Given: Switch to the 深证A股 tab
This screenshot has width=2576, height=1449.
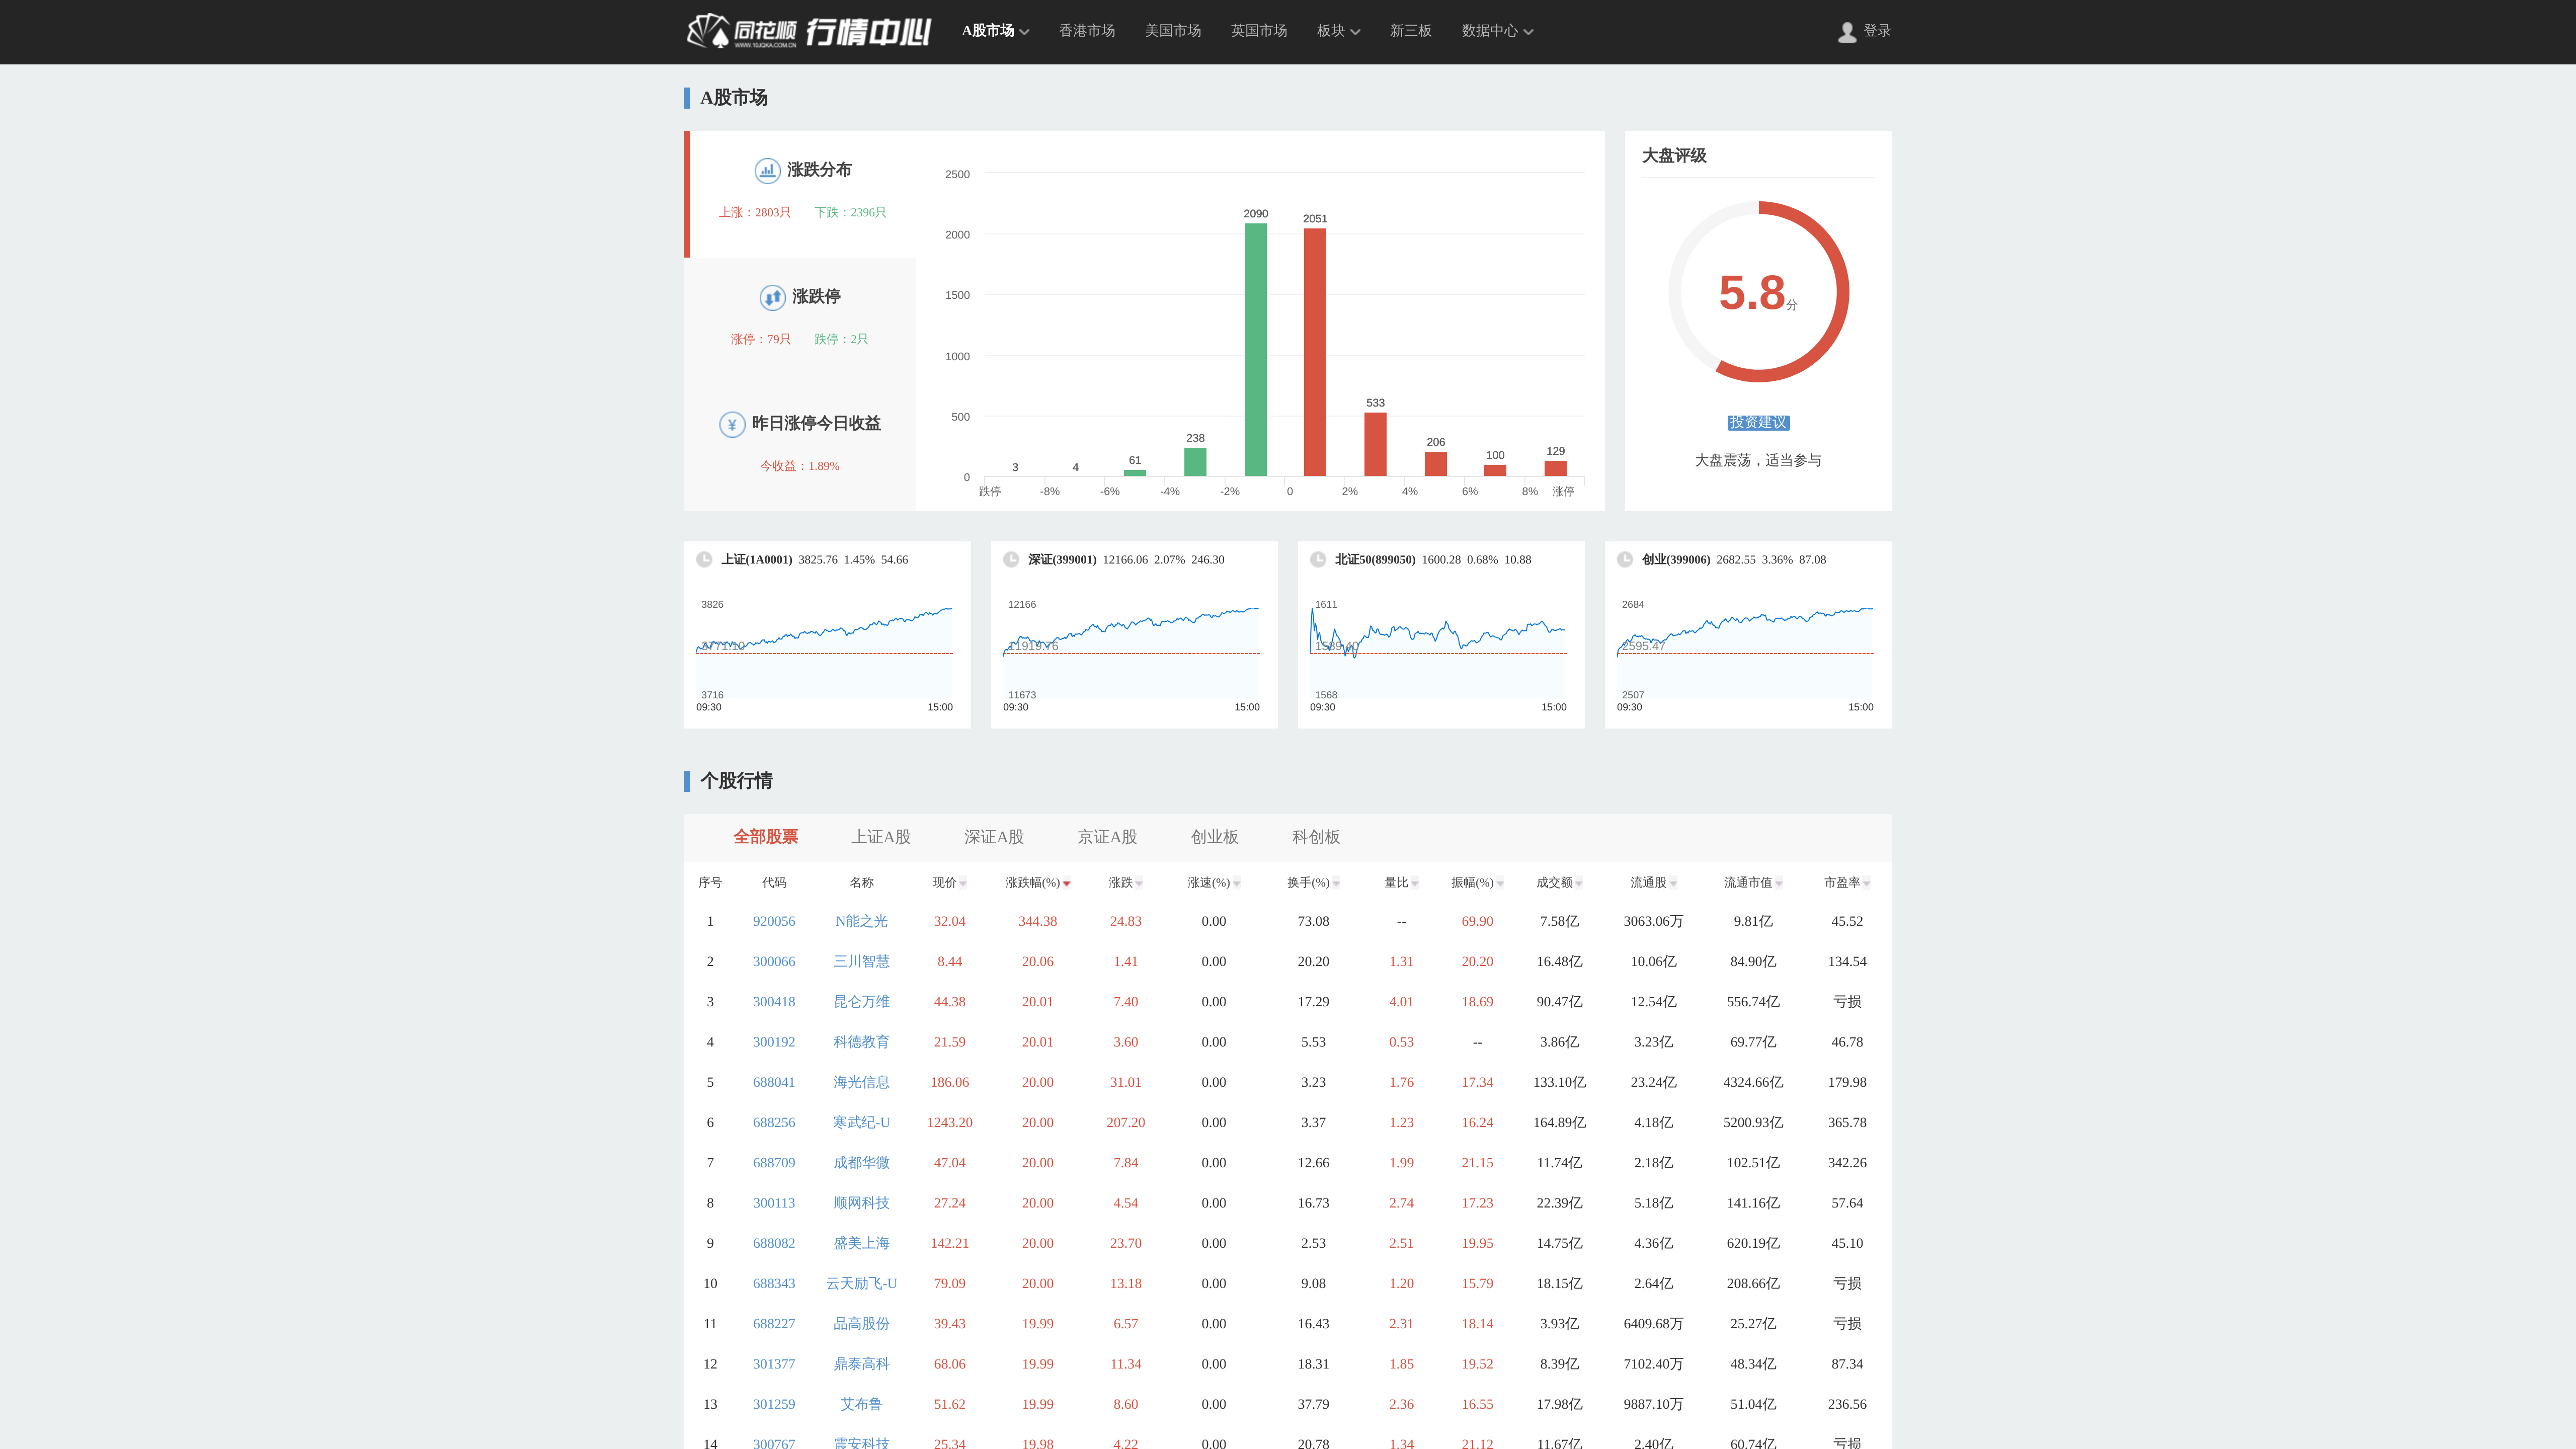Looking at the screenshot, I should tap(994, 837).
